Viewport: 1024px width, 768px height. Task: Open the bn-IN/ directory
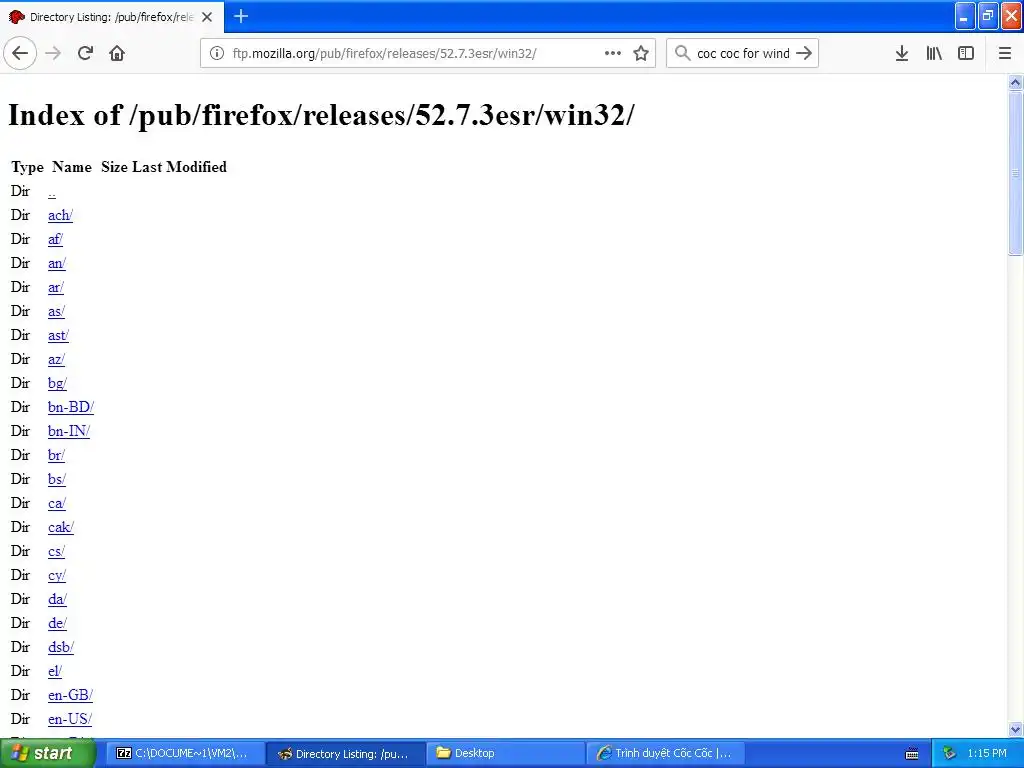(69, 432)
